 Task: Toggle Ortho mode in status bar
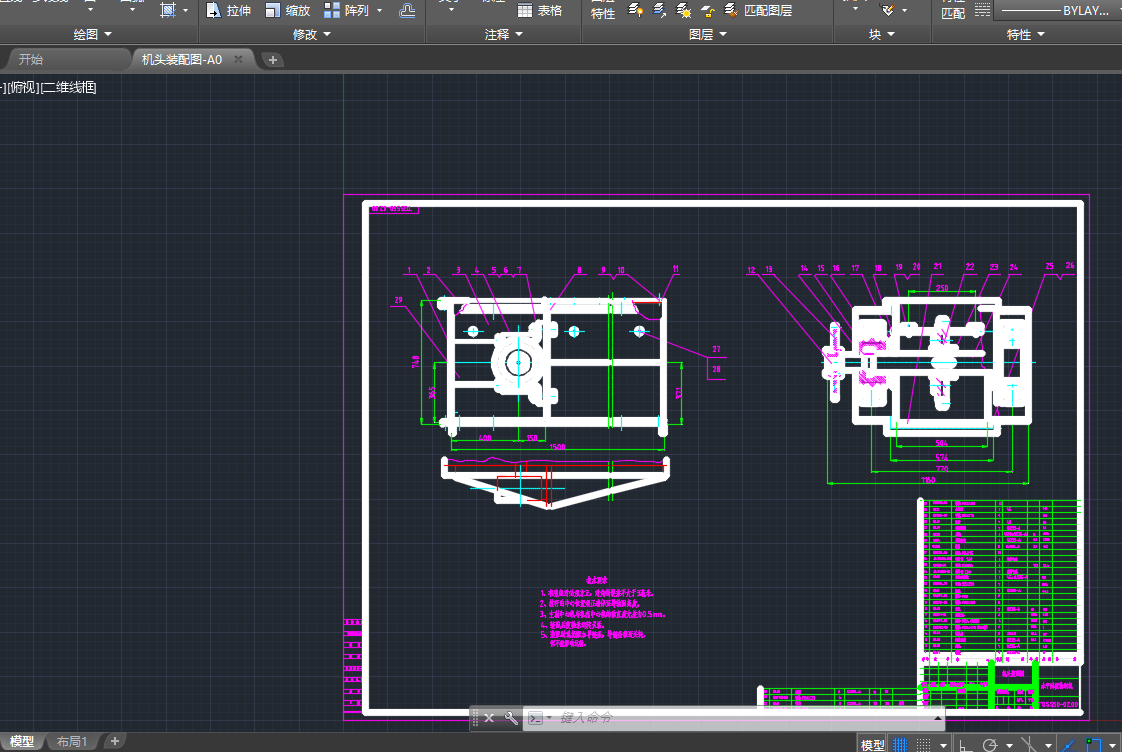(x=965, y=745)
